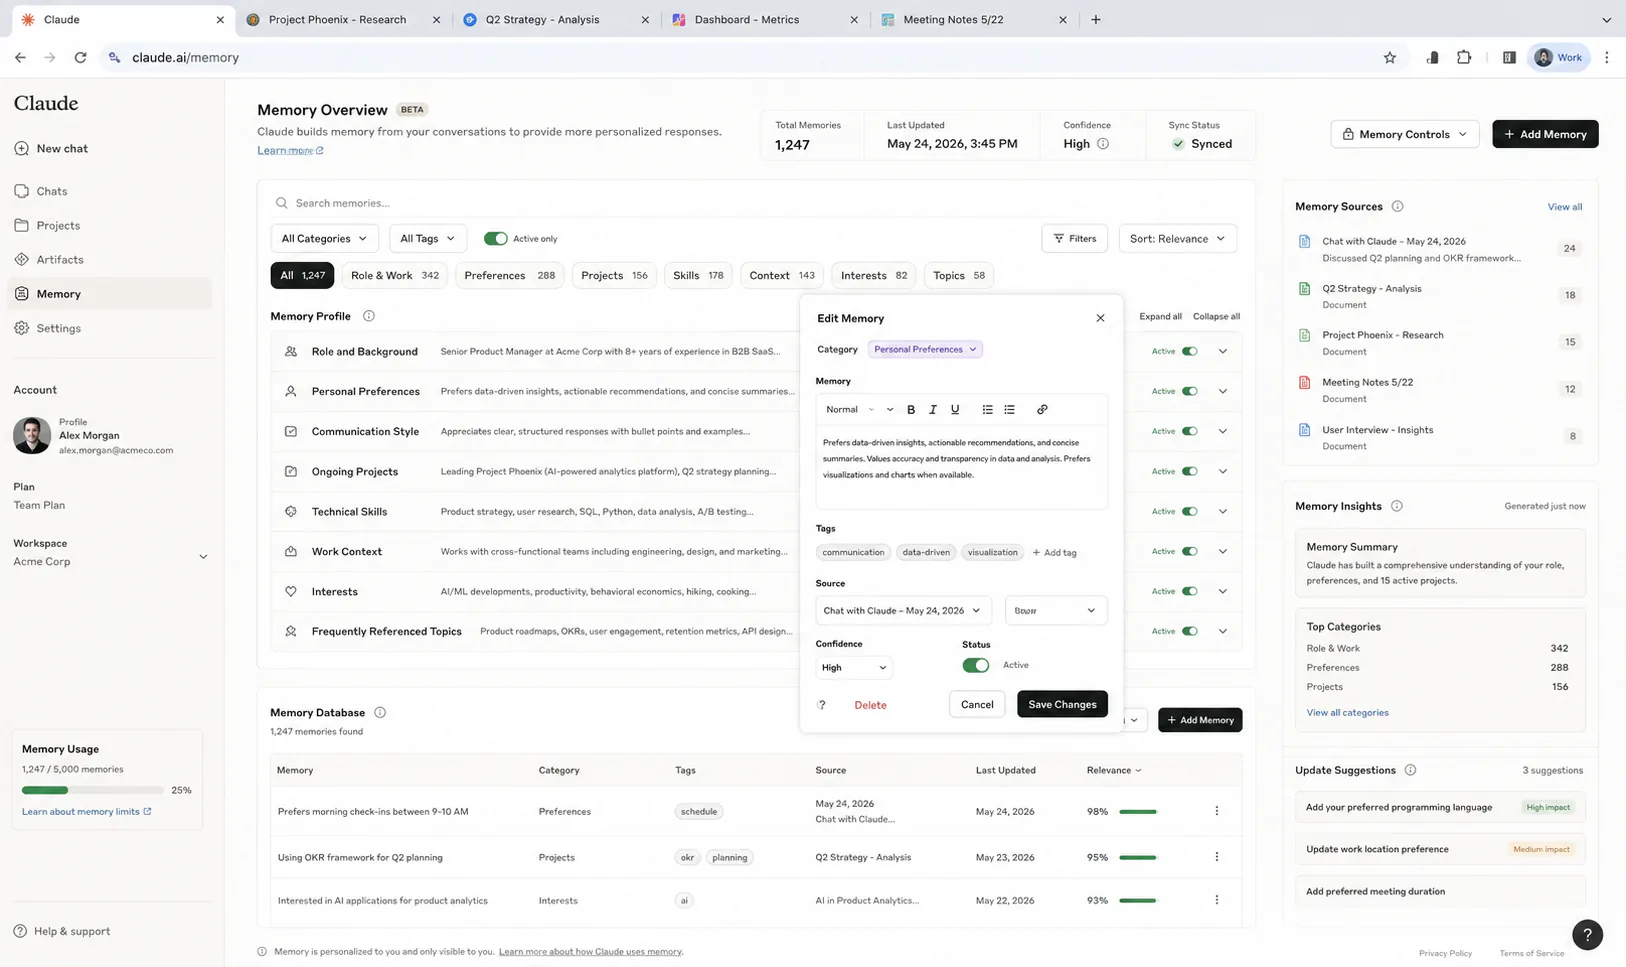Viewport: 1626px width, 967px height.
Task: Click the Memory Profile info icon
Action: [x=369, y=316]
